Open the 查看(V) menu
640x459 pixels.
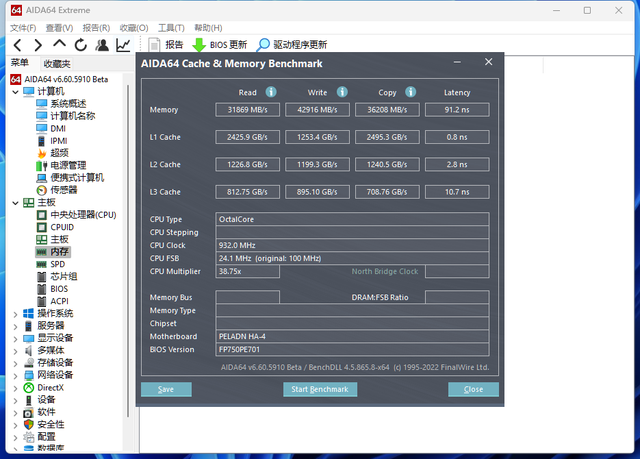(59, 28)
